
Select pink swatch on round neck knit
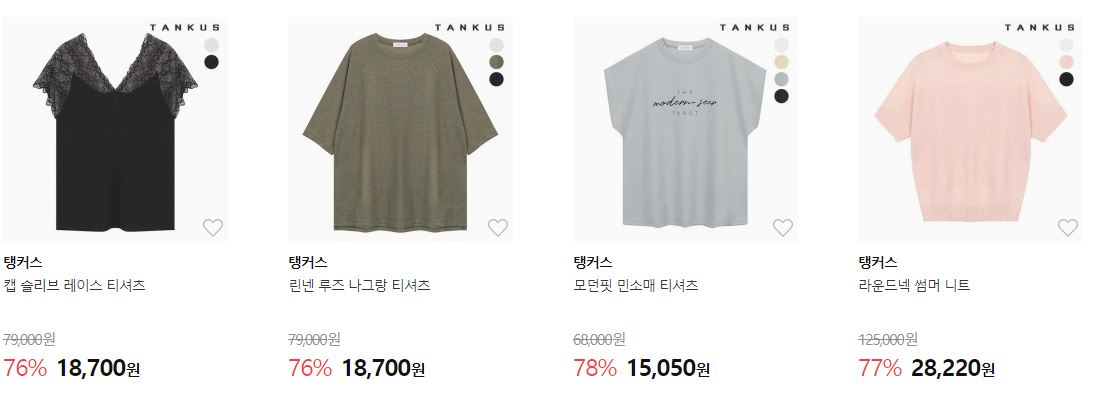tap(1067, 62)
